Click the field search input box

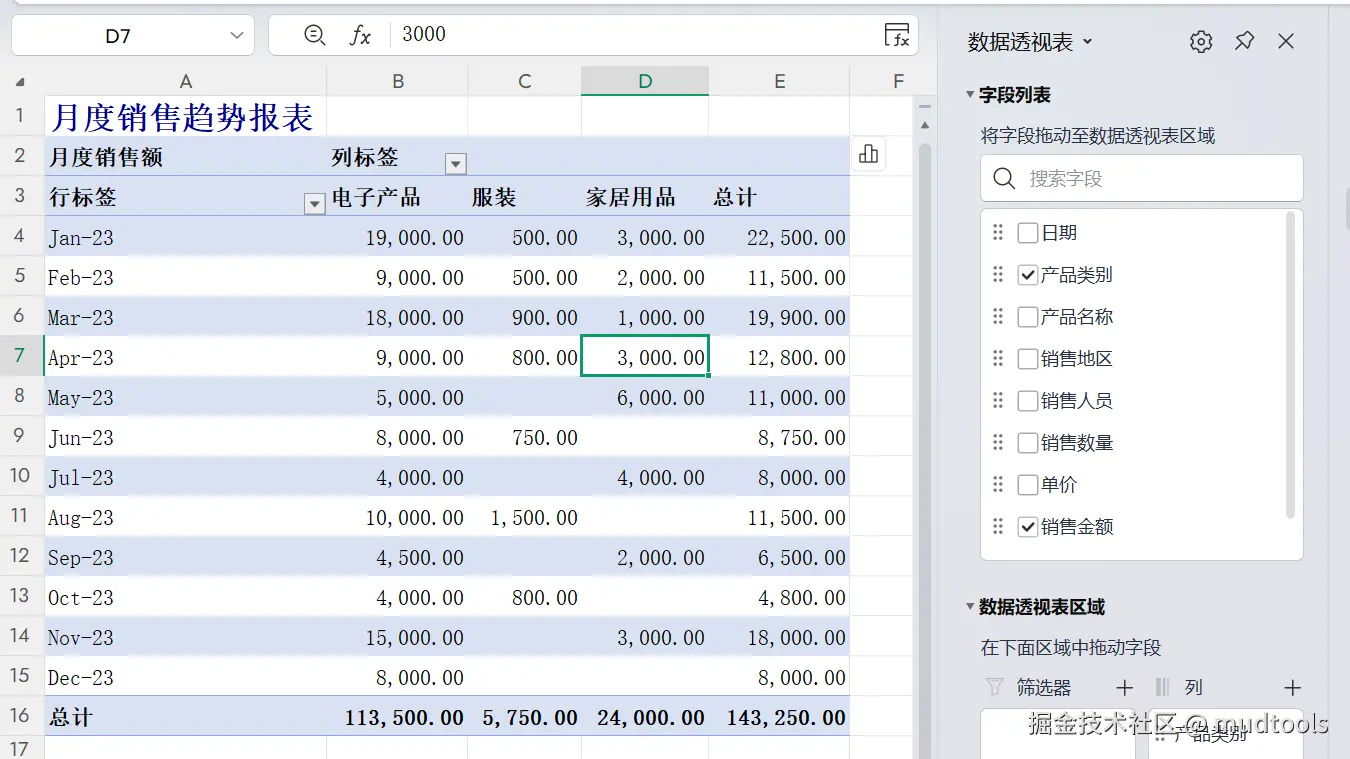coord(1142,179)
